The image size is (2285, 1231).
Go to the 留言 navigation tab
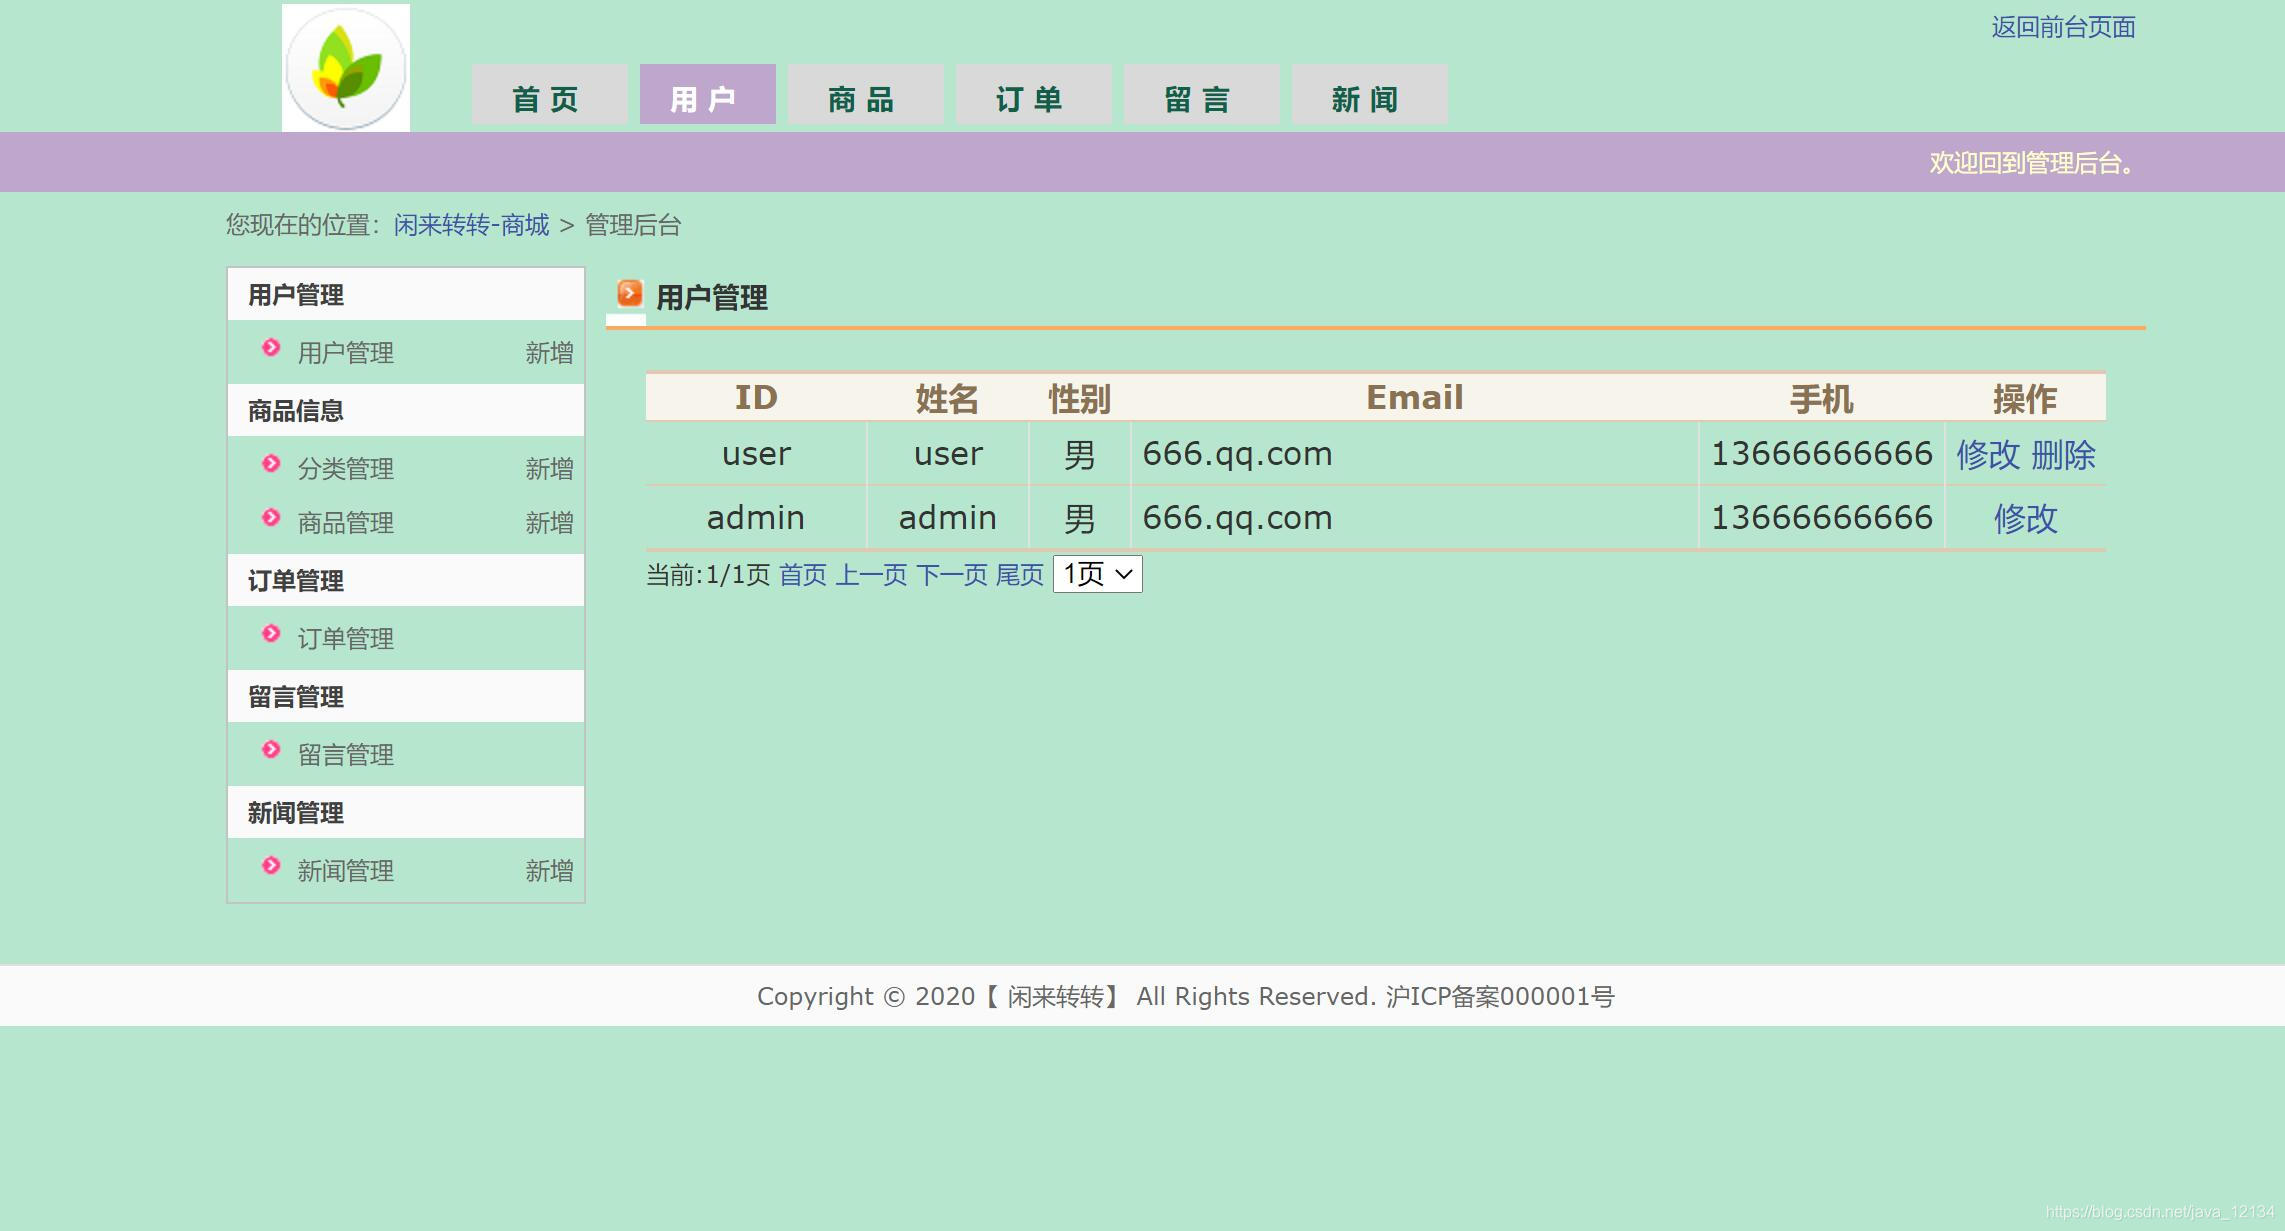point(1201,97)
